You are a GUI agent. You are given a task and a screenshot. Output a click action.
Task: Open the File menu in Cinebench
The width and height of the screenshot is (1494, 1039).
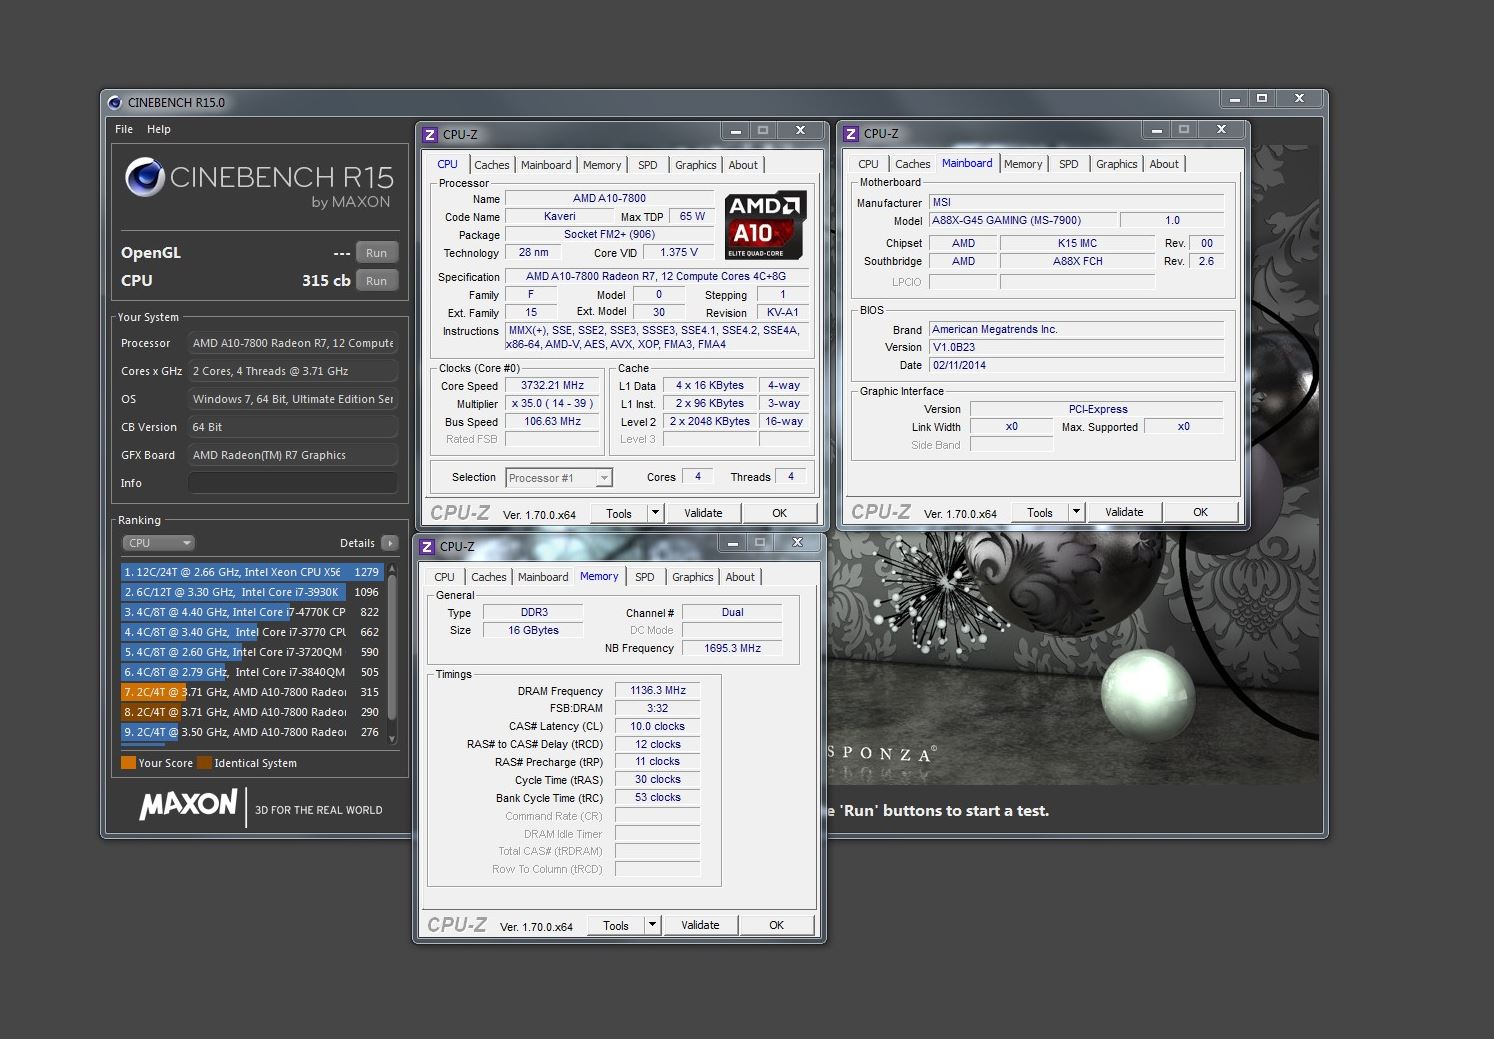pos(124,129)
